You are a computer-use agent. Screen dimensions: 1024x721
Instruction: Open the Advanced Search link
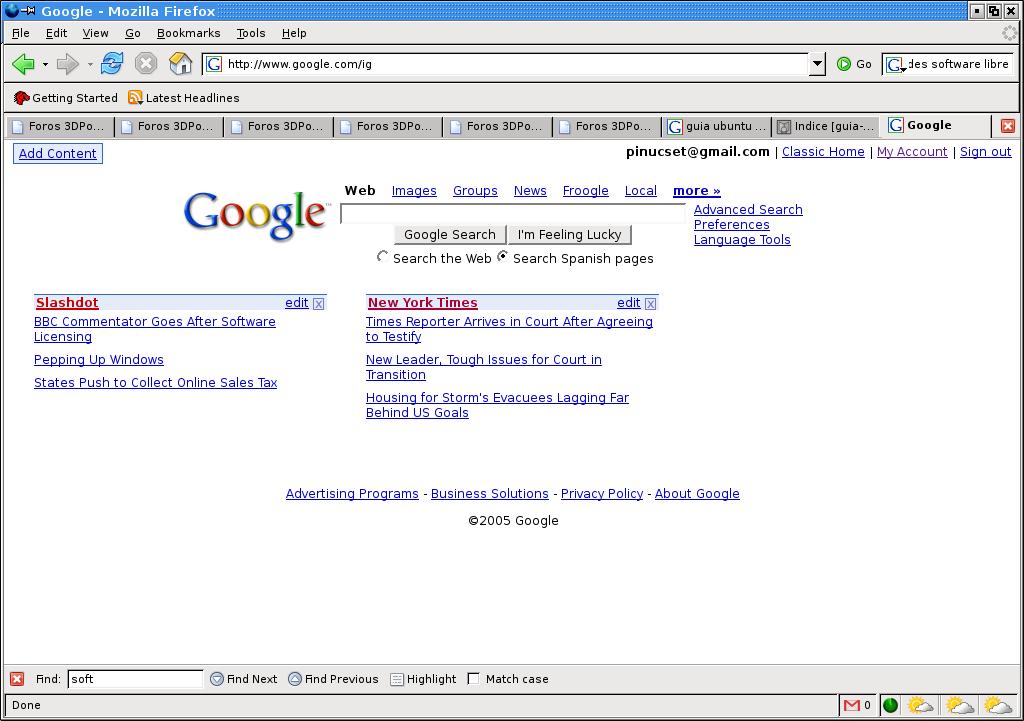click(748, 210)
